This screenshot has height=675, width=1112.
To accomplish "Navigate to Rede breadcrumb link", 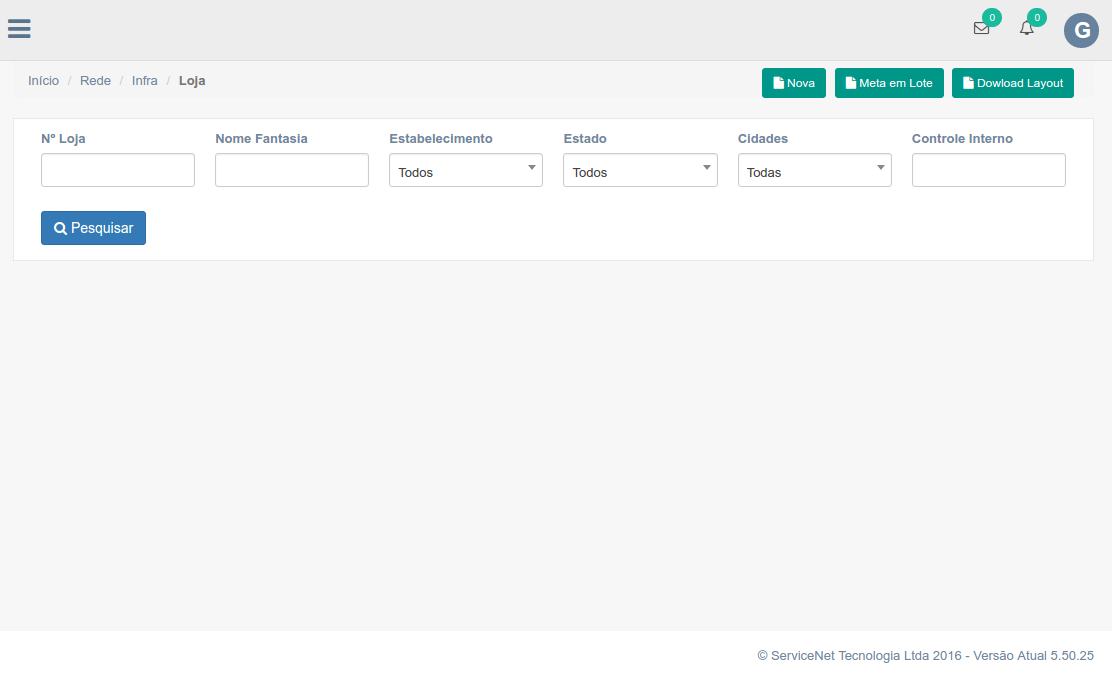I will tap(95, 80).
